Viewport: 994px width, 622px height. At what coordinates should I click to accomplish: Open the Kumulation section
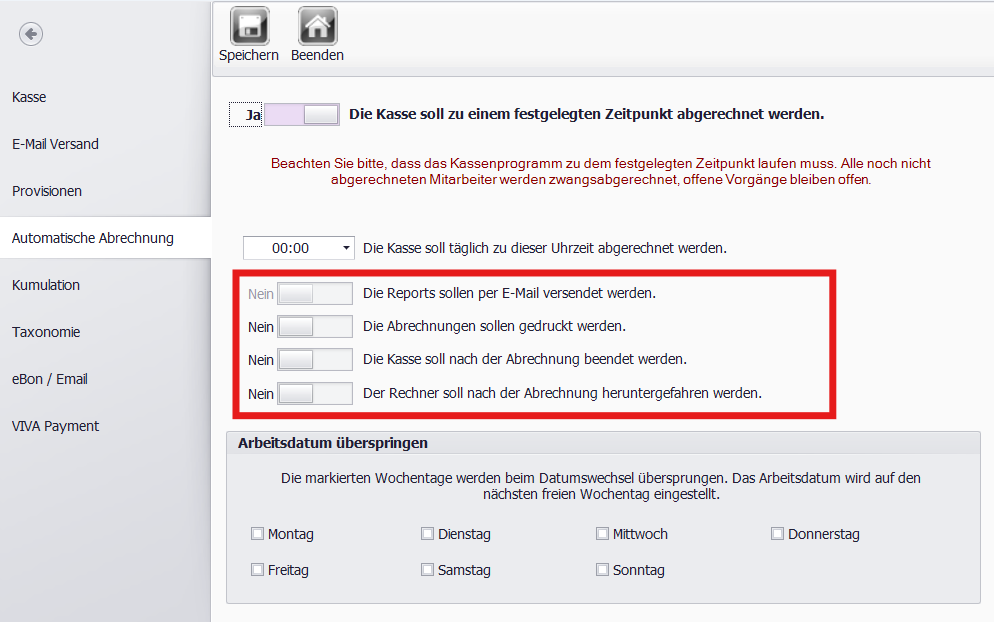tap(46, 285)
